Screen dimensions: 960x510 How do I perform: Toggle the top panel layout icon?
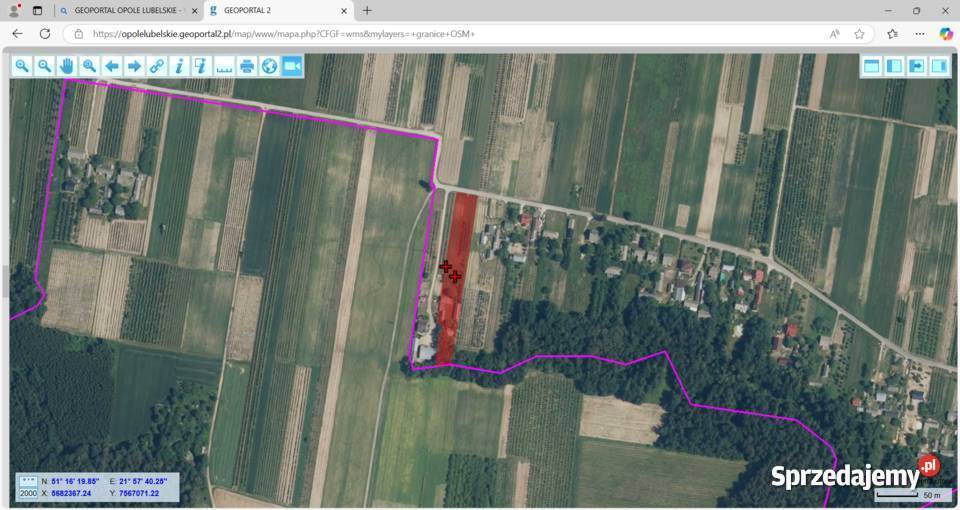tap(871, 66)
